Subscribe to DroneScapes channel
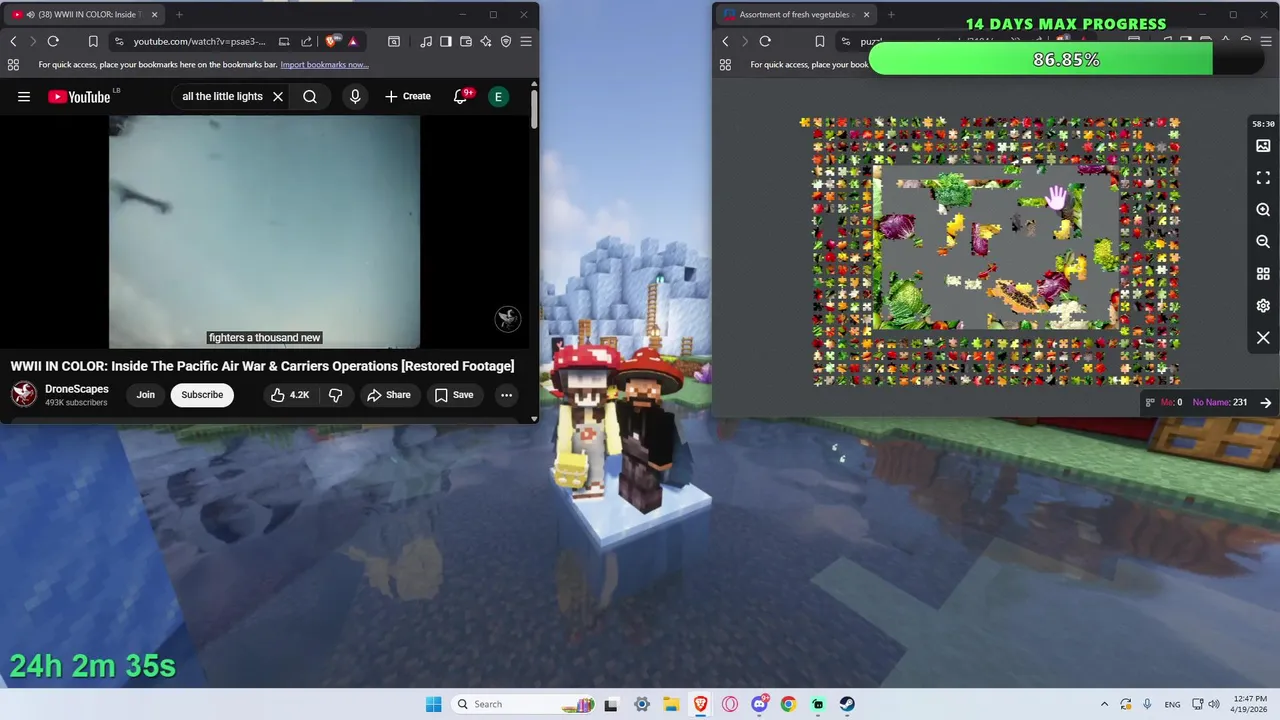1280x720 pixels. pyautogui.click(x=202, y=395)
